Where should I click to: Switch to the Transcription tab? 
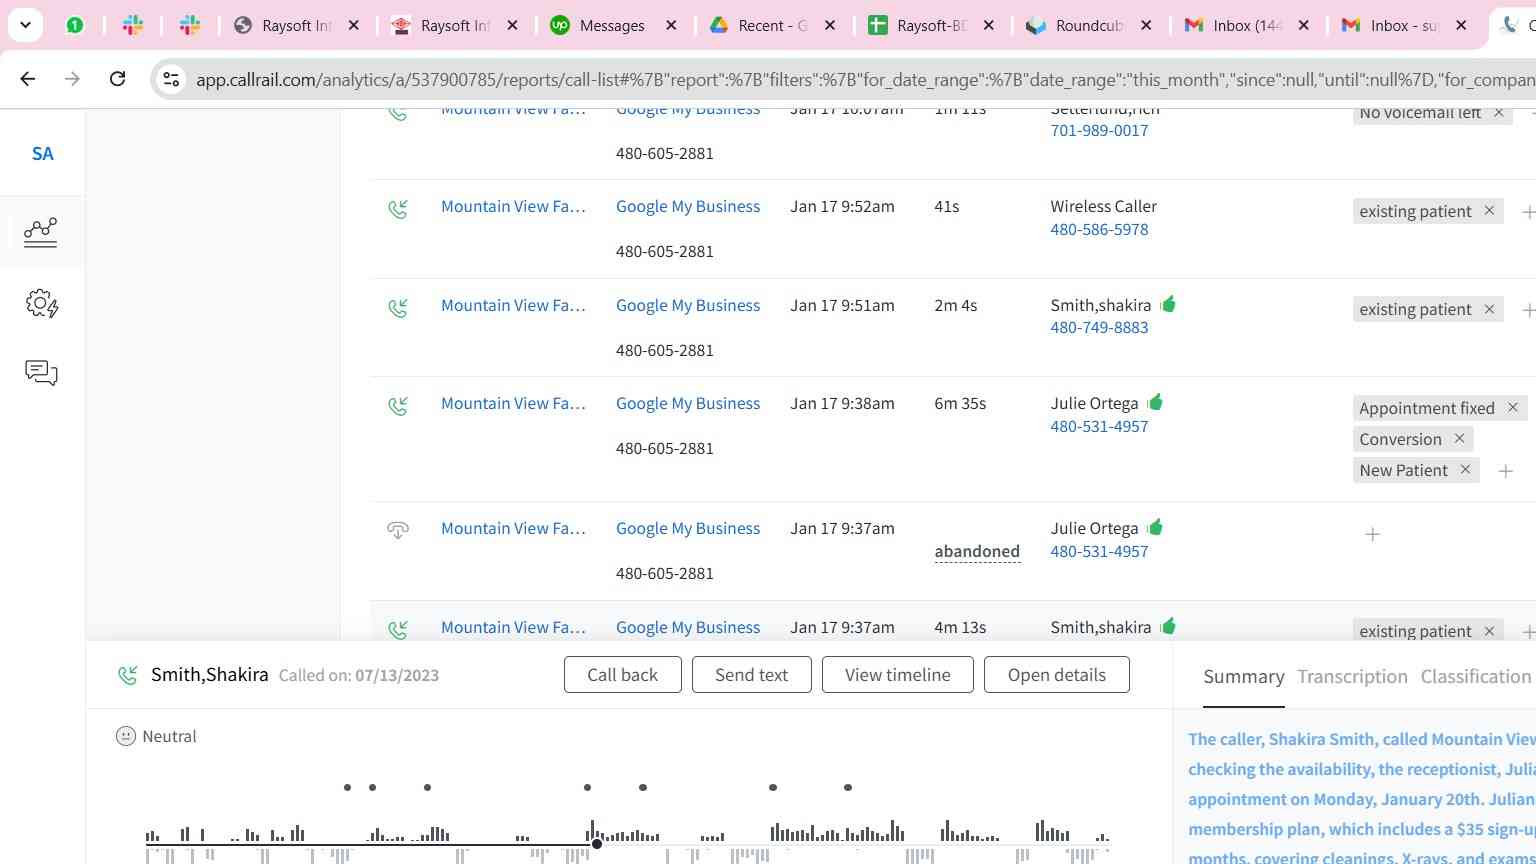point(1352,677)
